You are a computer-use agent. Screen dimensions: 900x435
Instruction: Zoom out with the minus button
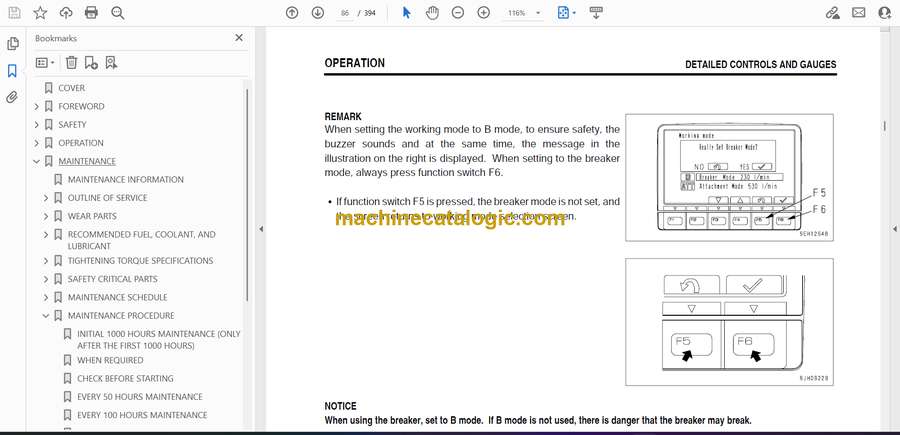tap(457, 13)
